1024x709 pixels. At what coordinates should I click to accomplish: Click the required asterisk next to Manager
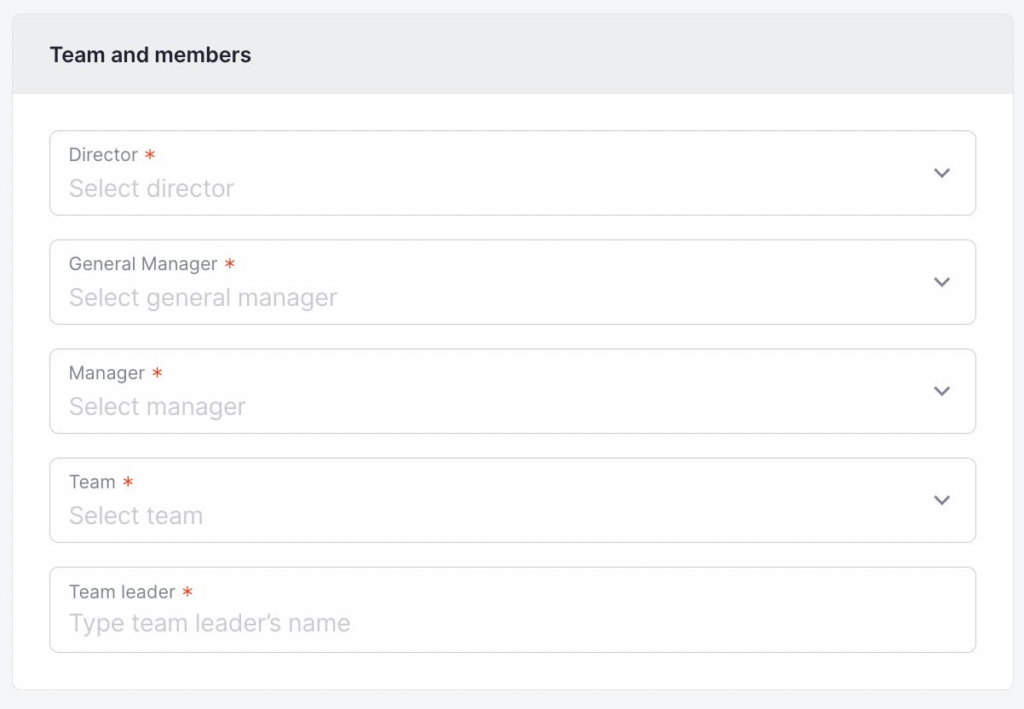click(157, 373)
